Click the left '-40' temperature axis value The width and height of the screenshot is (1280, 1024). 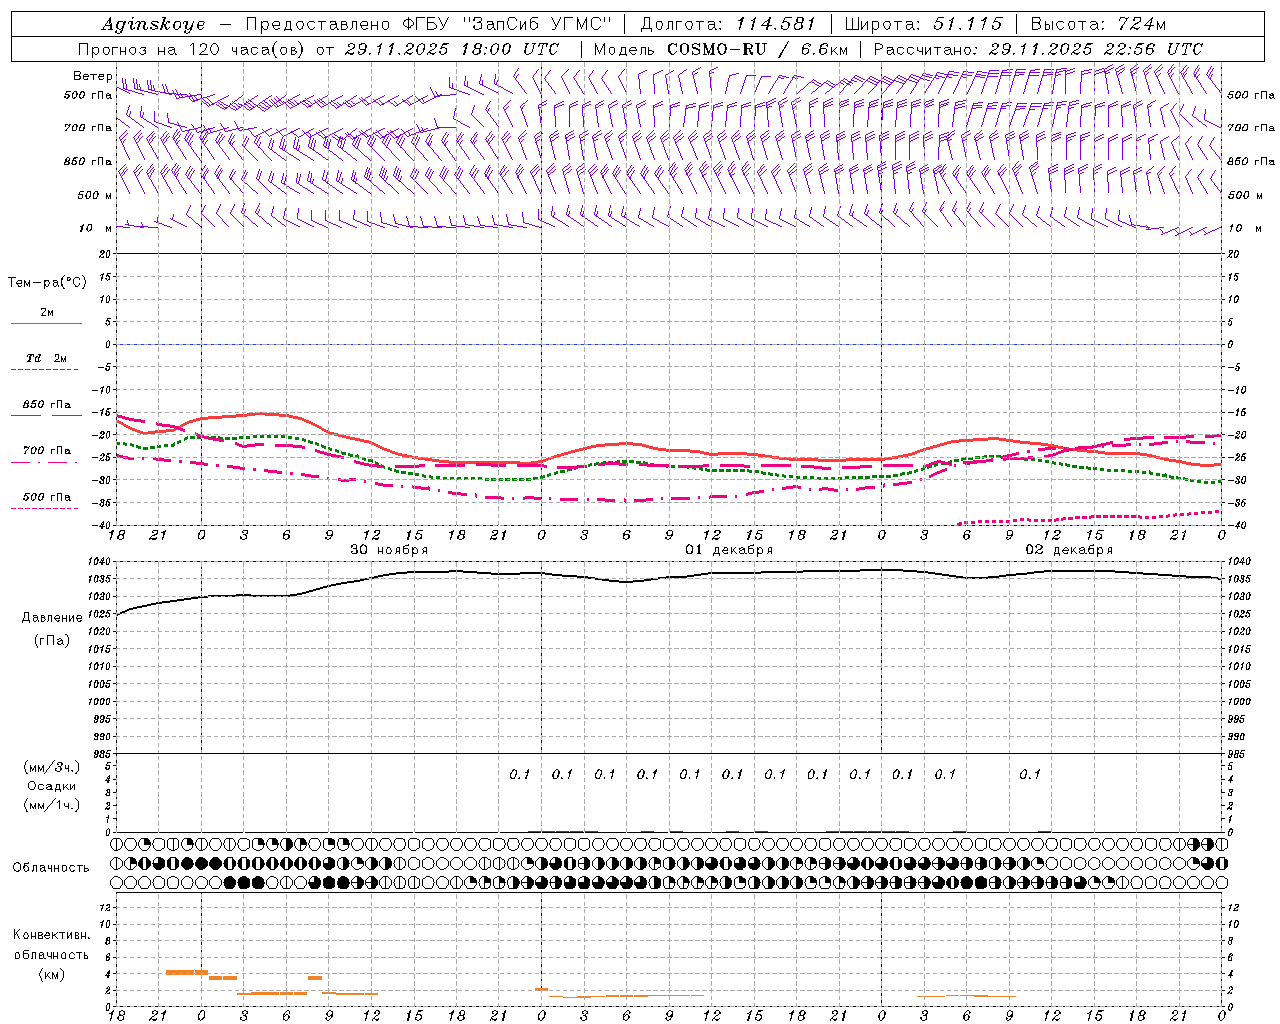(x=102, y=526)
